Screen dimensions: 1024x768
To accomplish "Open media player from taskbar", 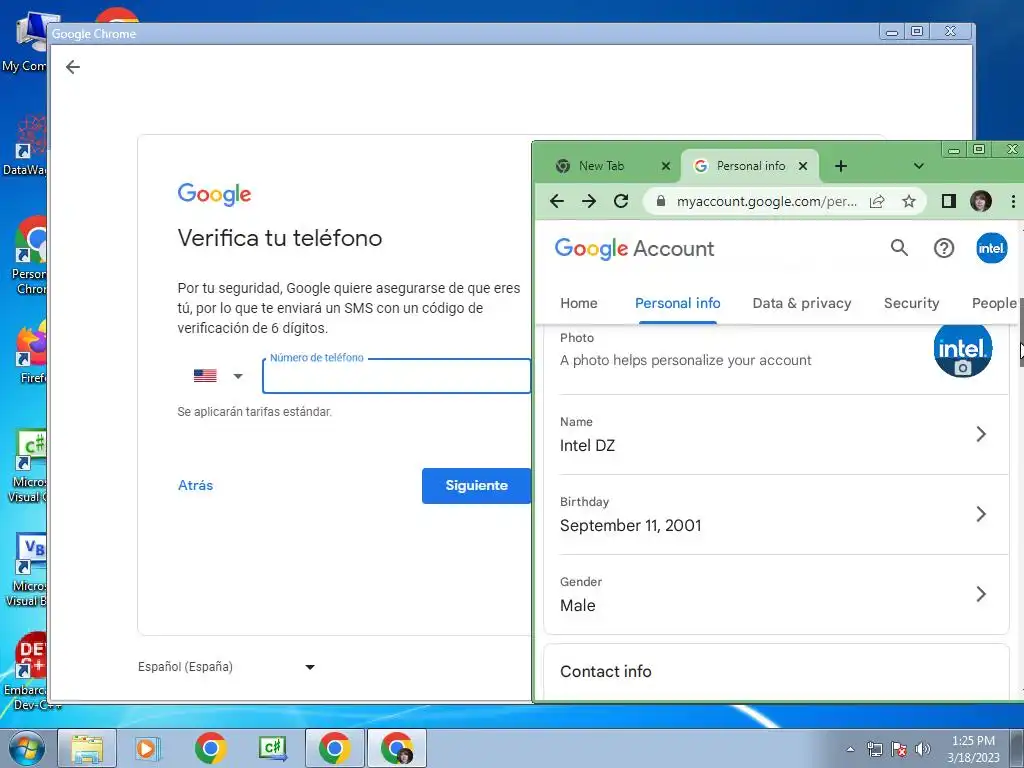I will tap(148, 748).
